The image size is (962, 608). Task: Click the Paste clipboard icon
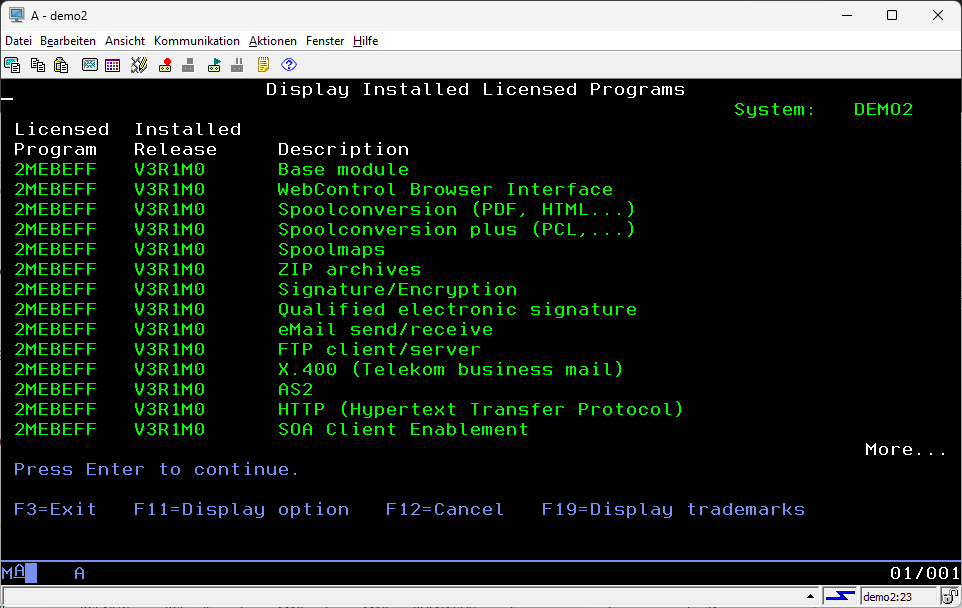61,65
